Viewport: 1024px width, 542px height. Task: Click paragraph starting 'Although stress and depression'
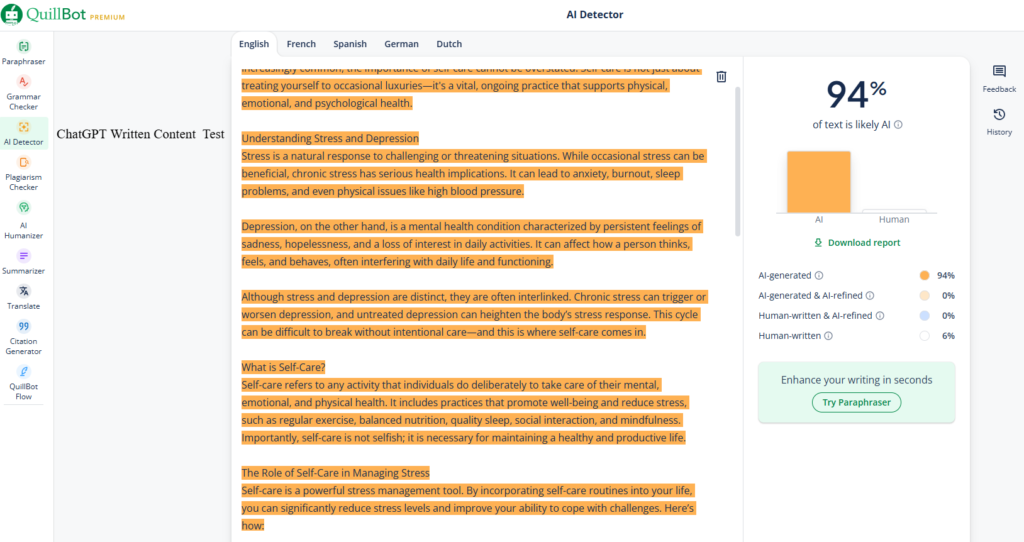pyautogui.click(x=473, y=315)
